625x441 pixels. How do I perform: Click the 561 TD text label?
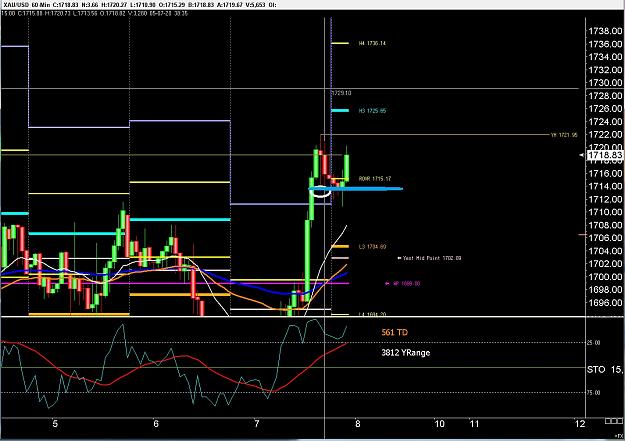tap(395, 332)
